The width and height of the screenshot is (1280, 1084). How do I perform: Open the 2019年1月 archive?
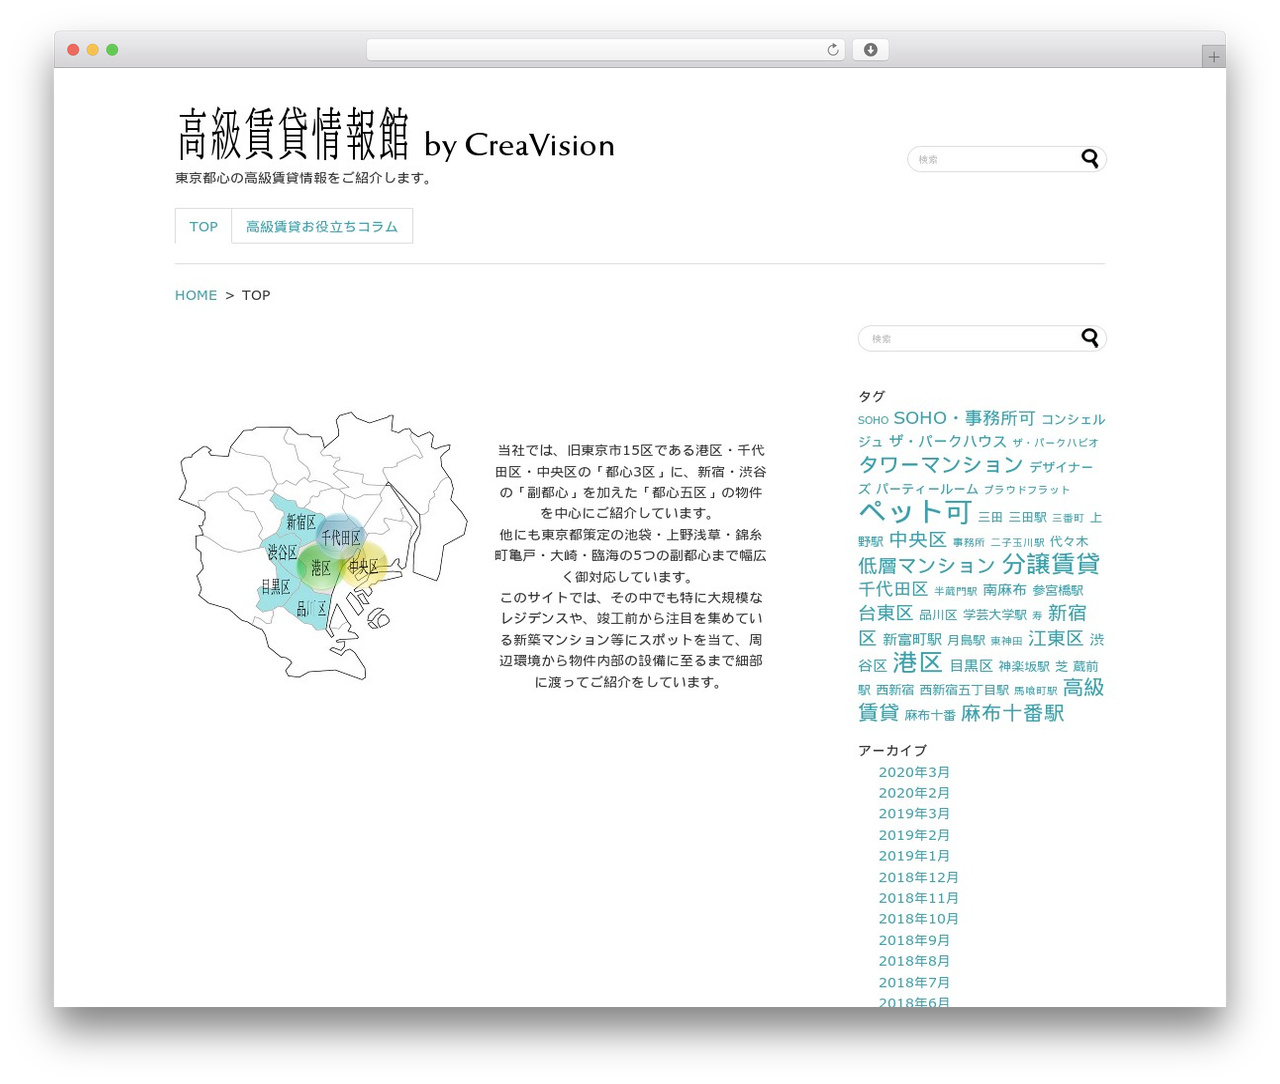(914, 856)
